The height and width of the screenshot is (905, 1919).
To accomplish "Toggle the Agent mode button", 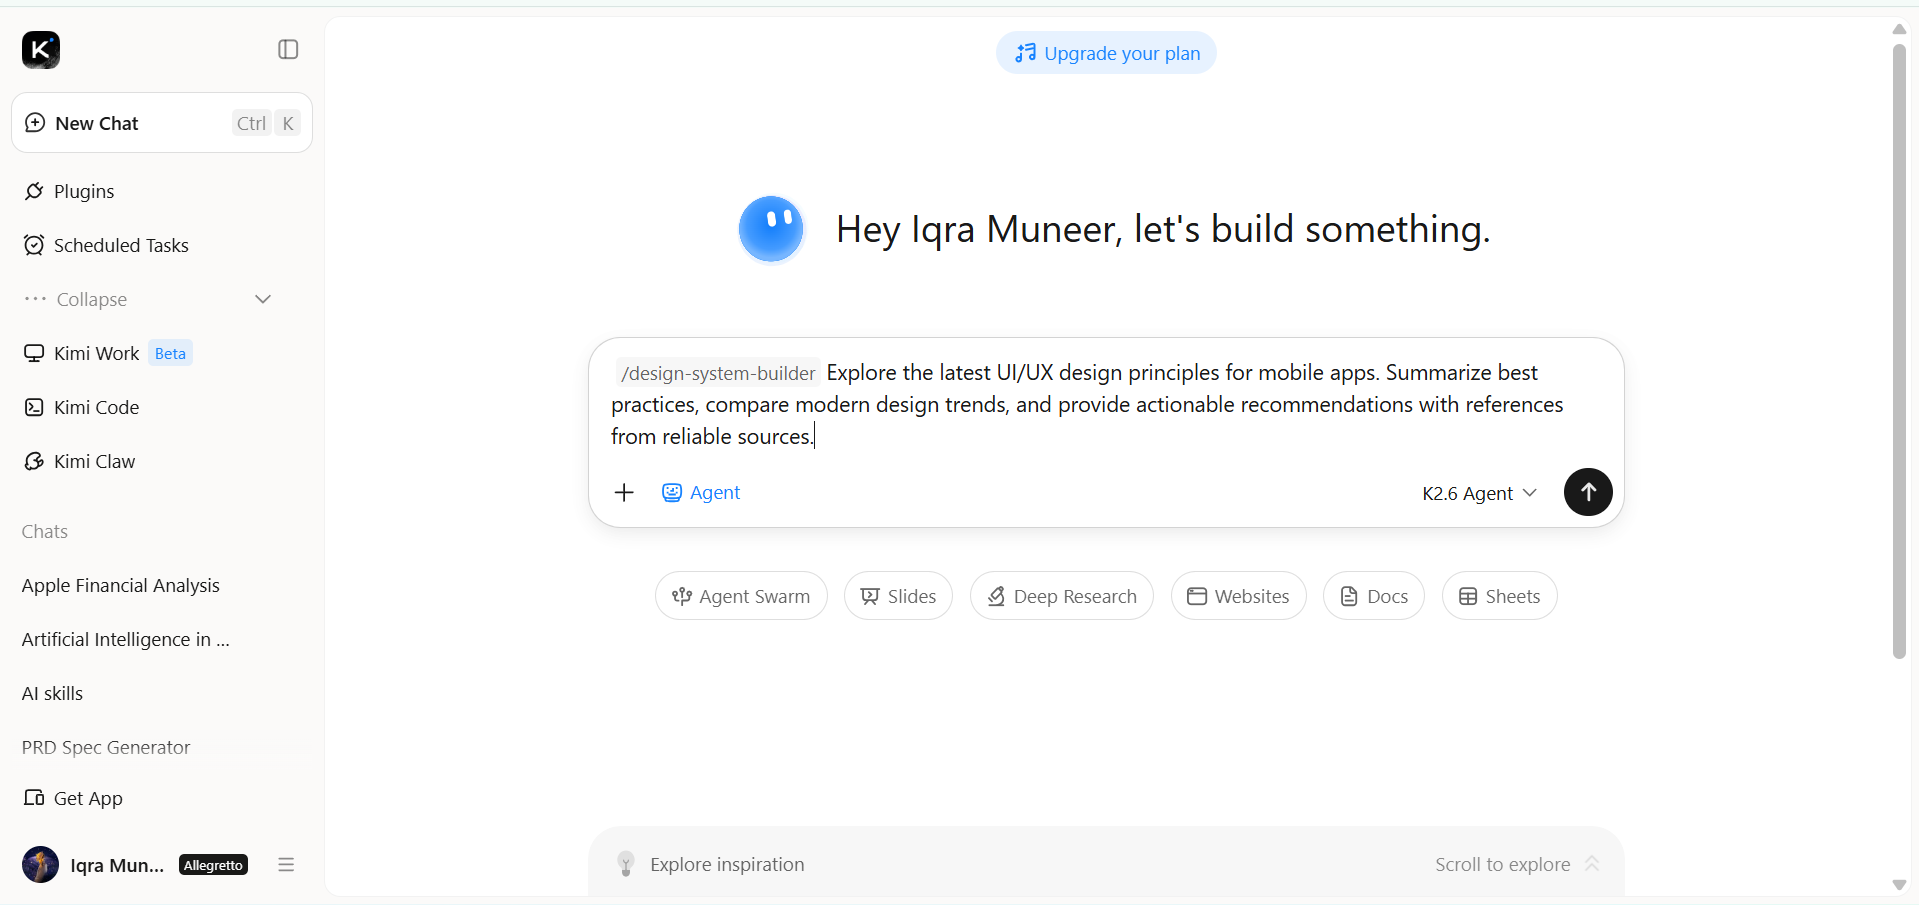I will [x=701, y=492].
